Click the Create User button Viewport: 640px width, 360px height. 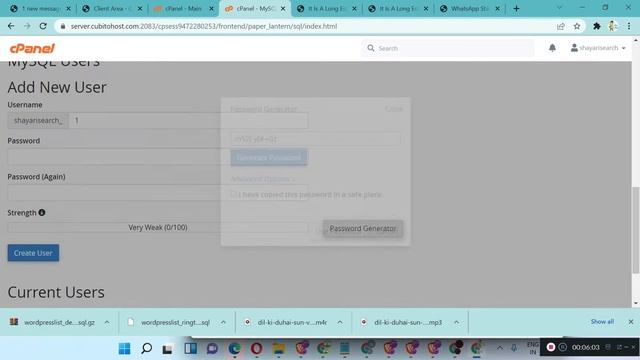pos(33,253)
